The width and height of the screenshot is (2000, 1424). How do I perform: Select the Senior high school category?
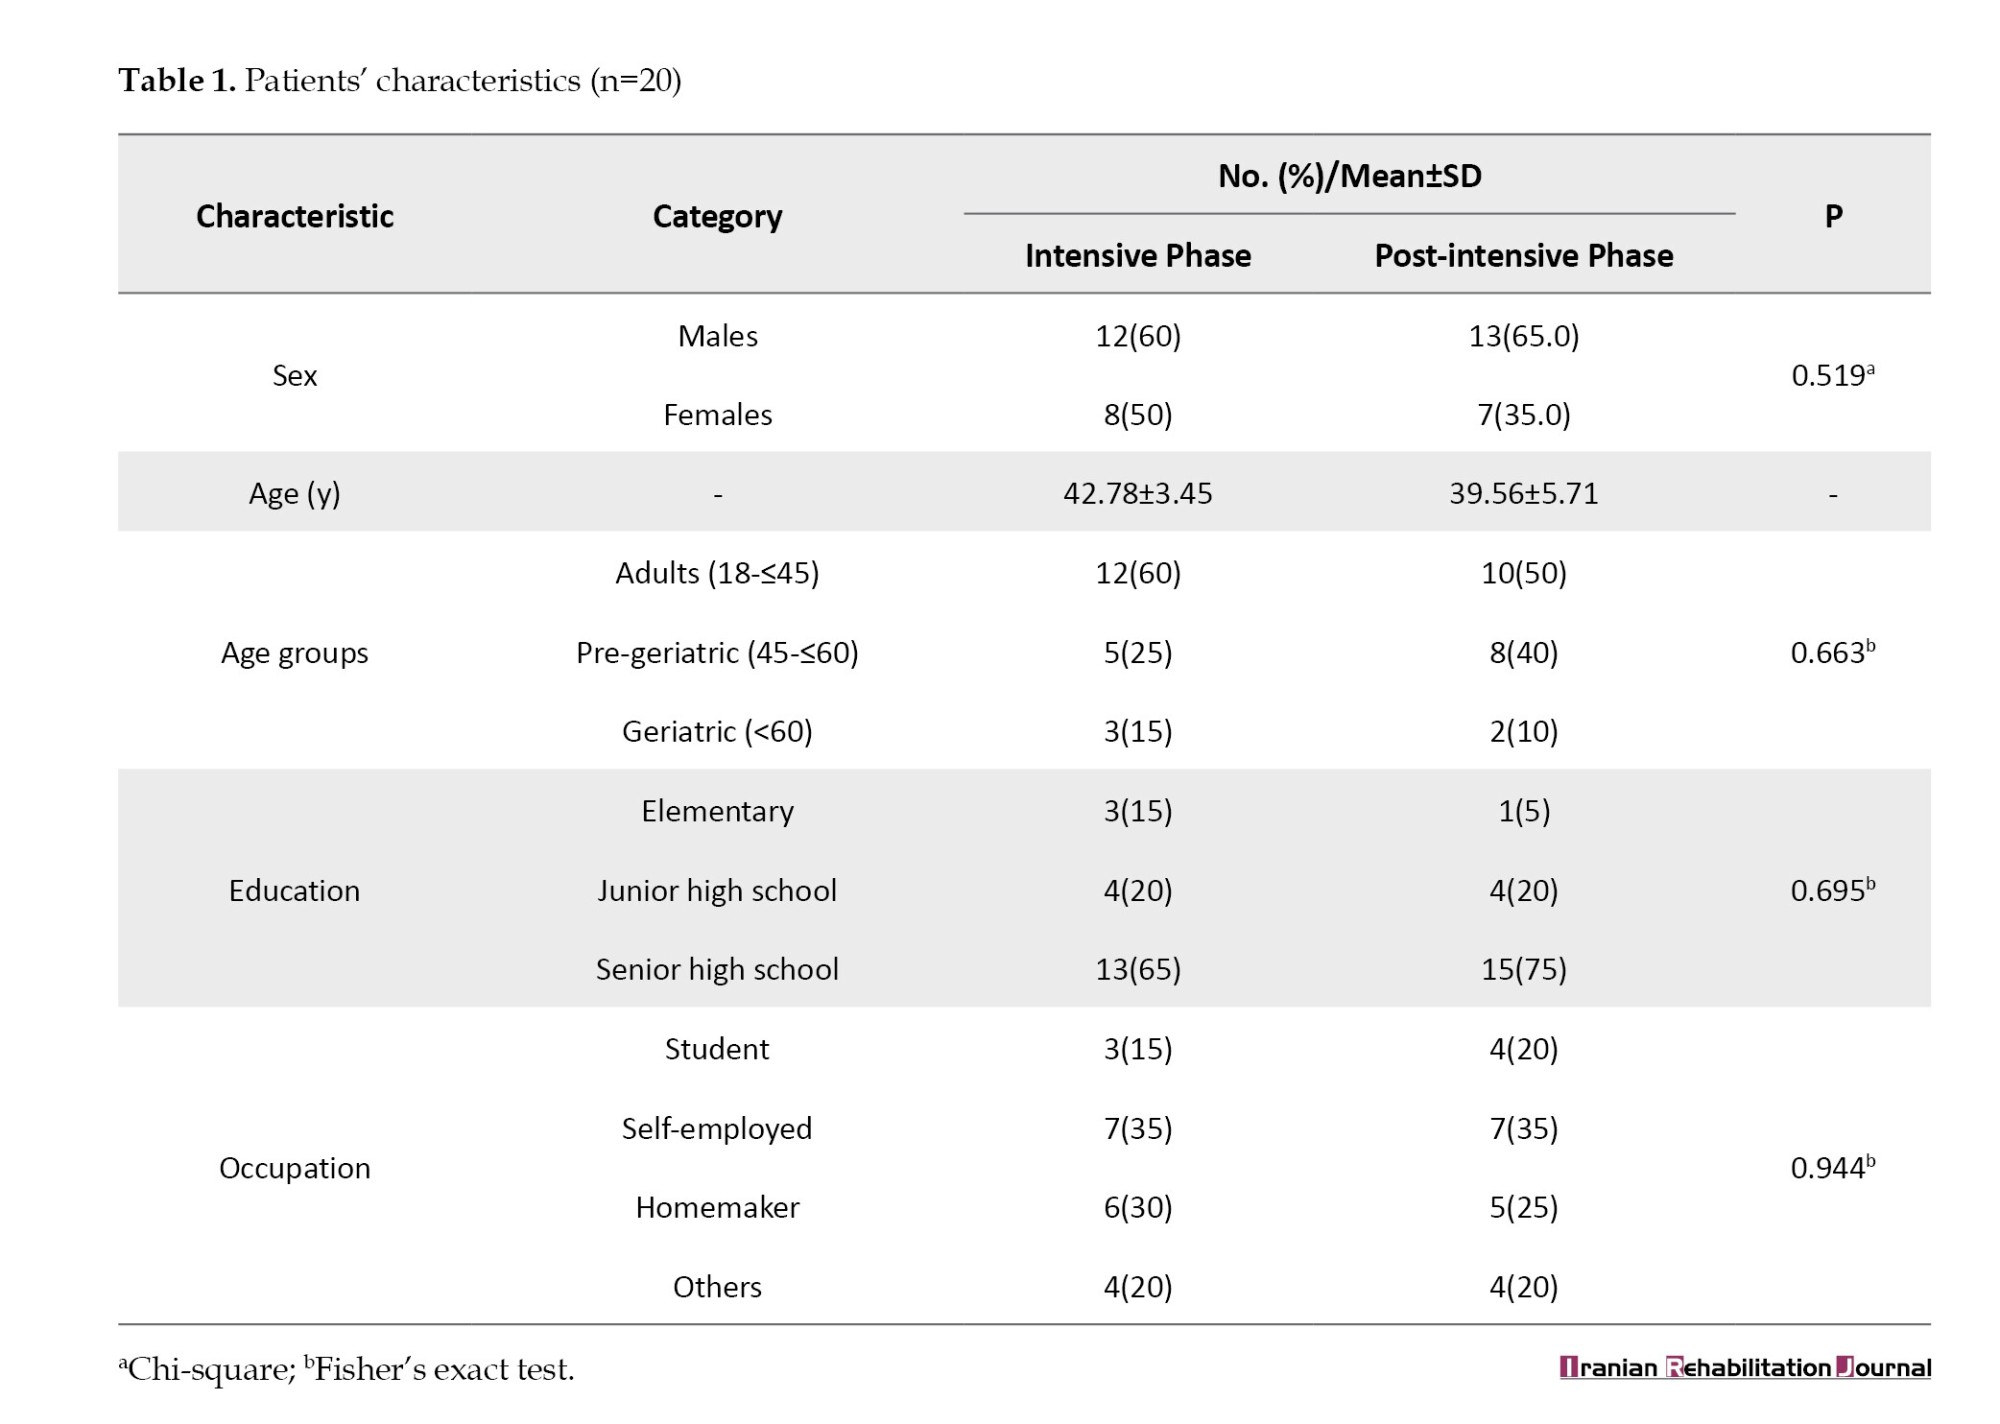(717, 970)
